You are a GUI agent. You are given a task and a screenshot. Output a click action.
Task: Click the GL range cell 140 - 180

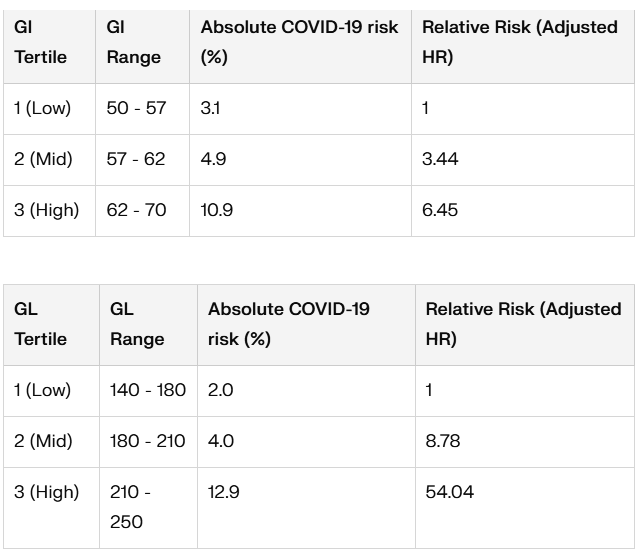click(148, 390)
